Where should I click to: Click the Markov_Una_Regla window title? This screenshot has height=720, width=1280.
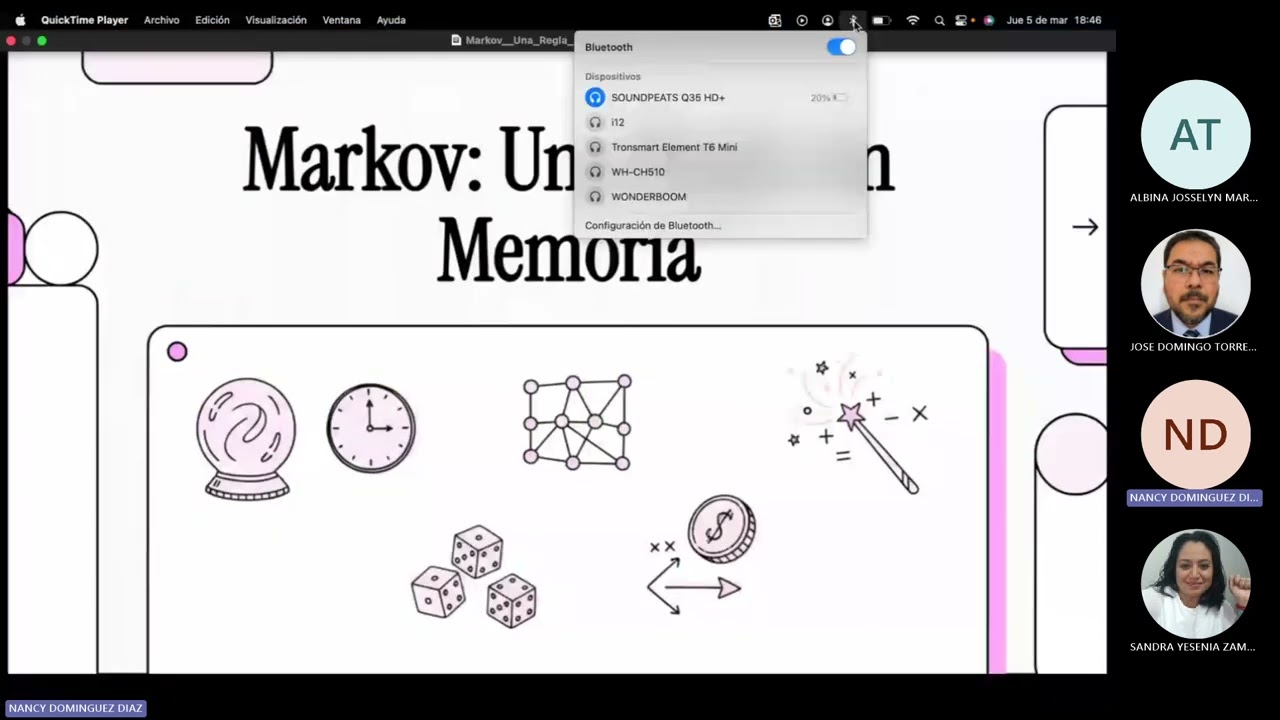(x=512, y=41)
